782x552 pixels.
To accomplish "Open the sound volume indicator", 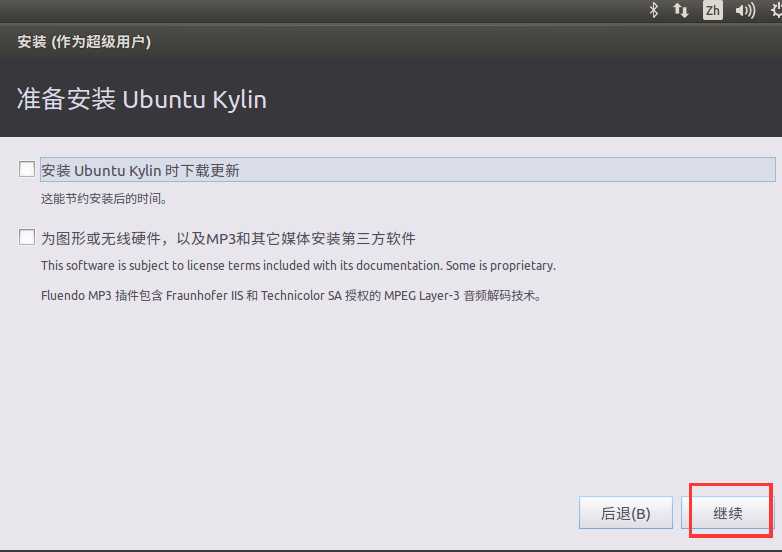I will point(745,10).
